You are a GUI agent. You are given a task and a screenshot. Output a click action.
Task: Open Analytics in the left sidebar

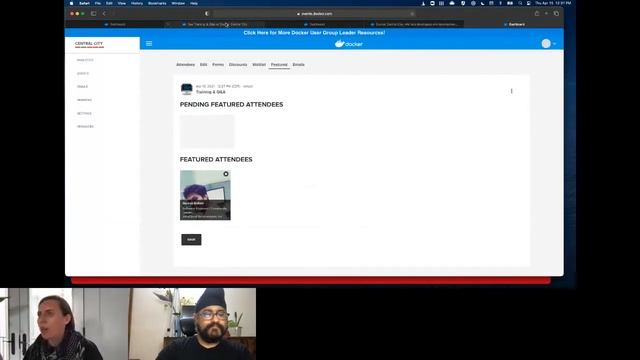click(x=85, y=60)
